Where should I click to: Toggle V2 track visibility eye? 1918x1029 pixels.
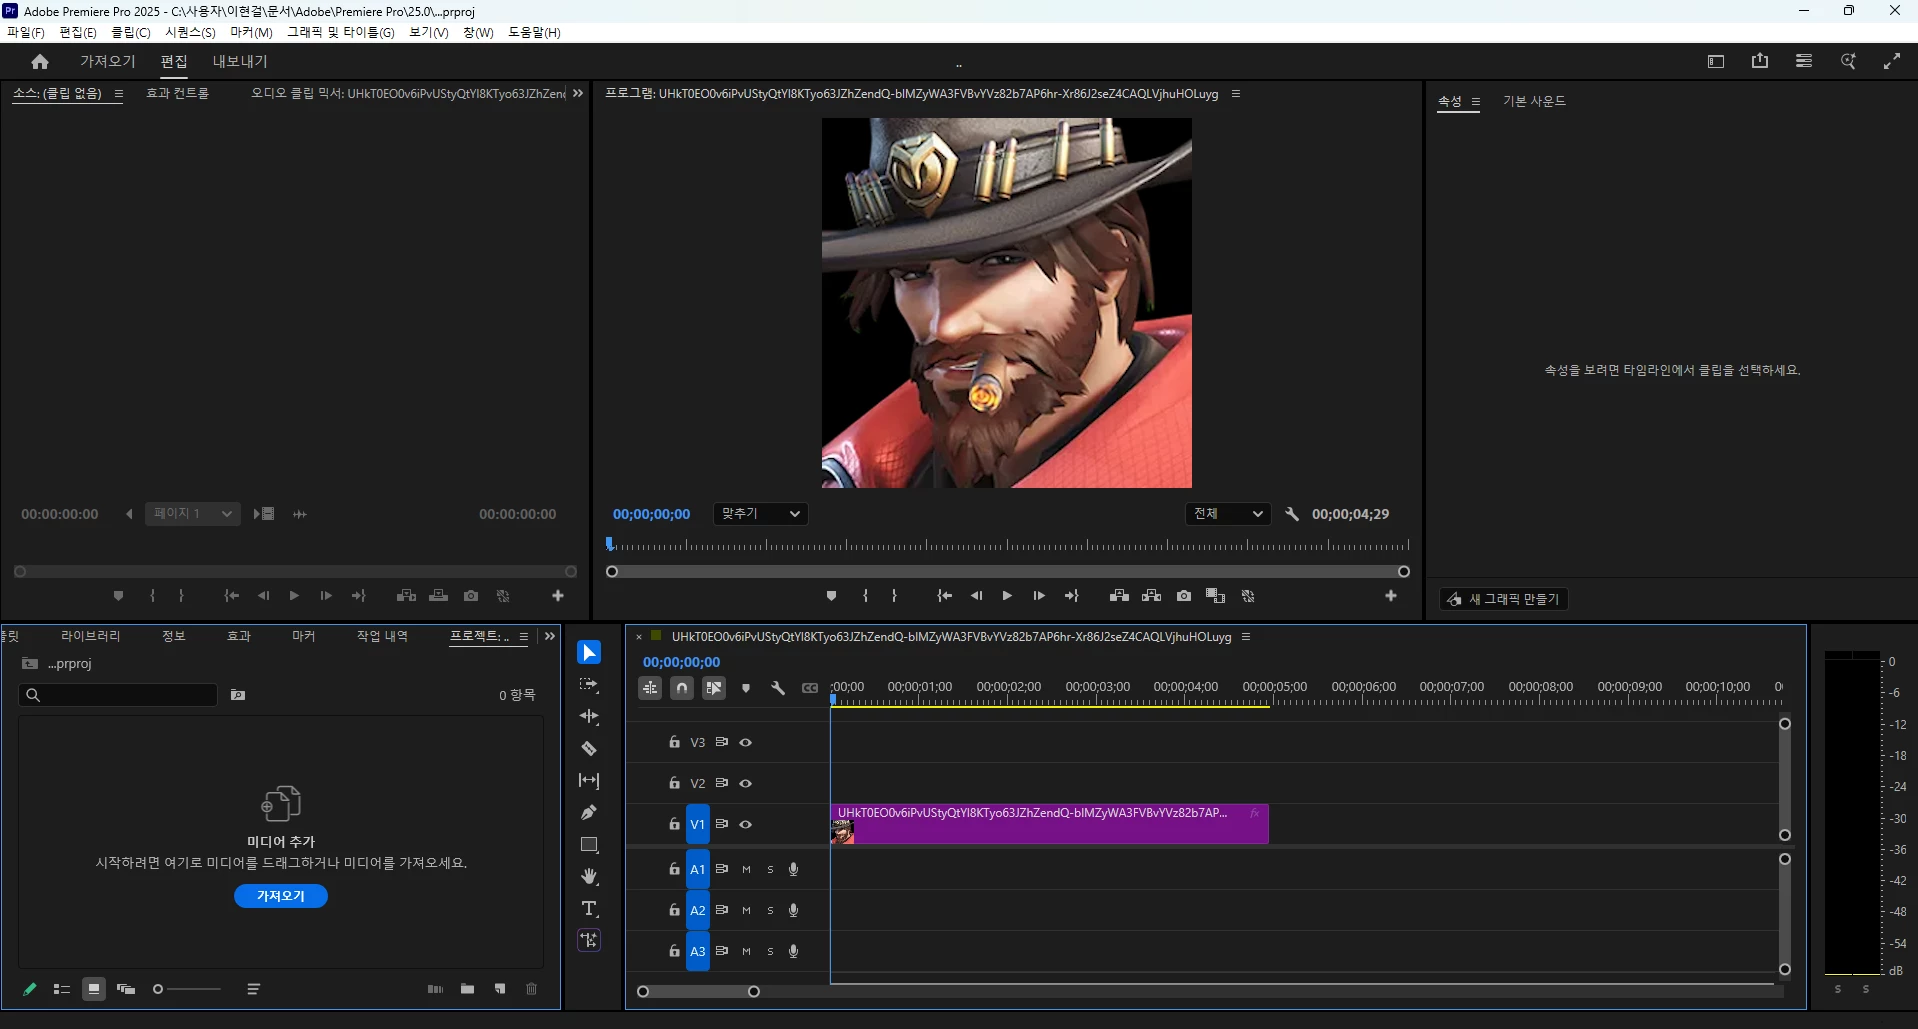pyautogui.click(x=745, y=784)
